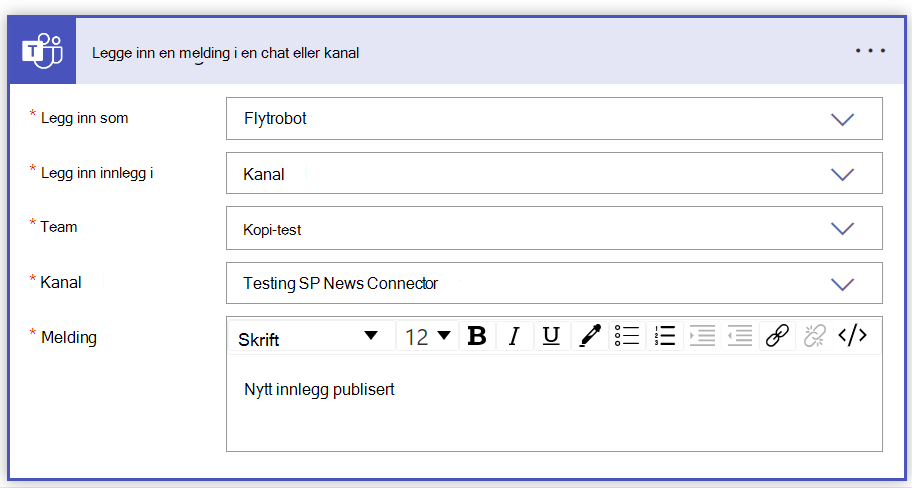The height and width of the screenshot is (488, 912).
Task: Expand the Legg inn som dropdown
Action: point(842,119)
